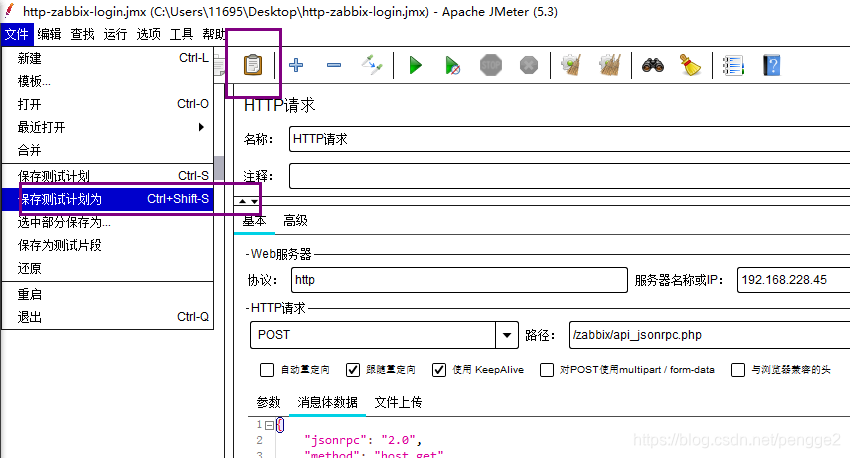Enable 与浏览器兼容的头 checkbox
The image size is (850, 458).
point(738,370)
